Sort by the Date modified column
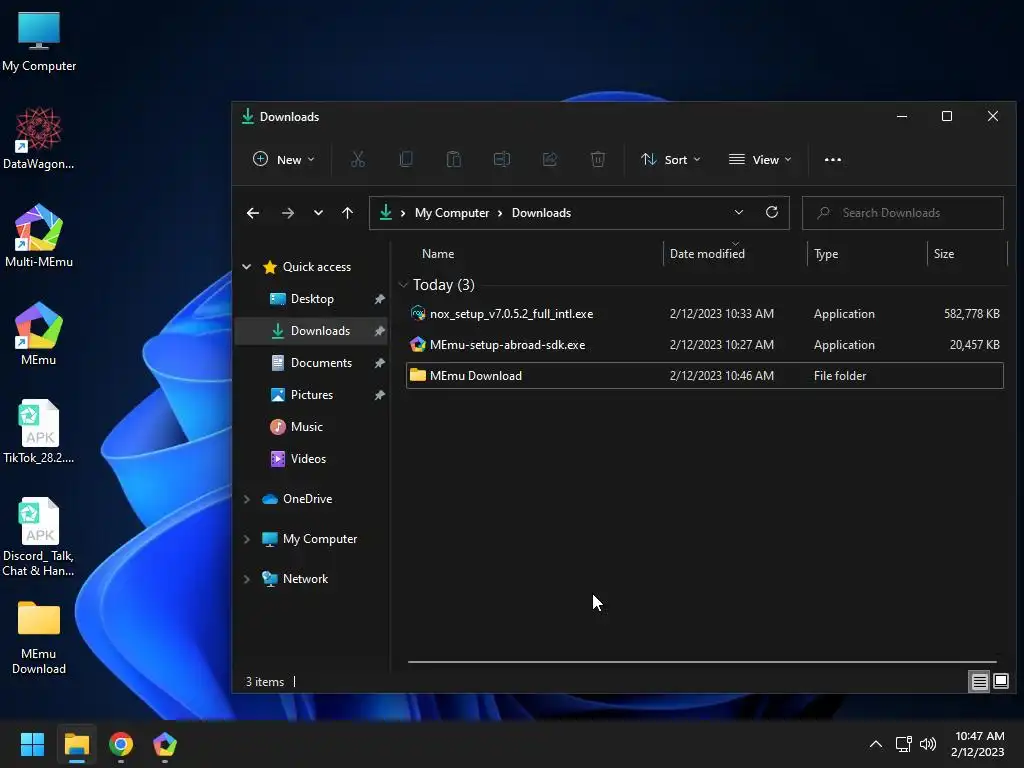Screen dimensions: 1024x768 click(707, 254)
